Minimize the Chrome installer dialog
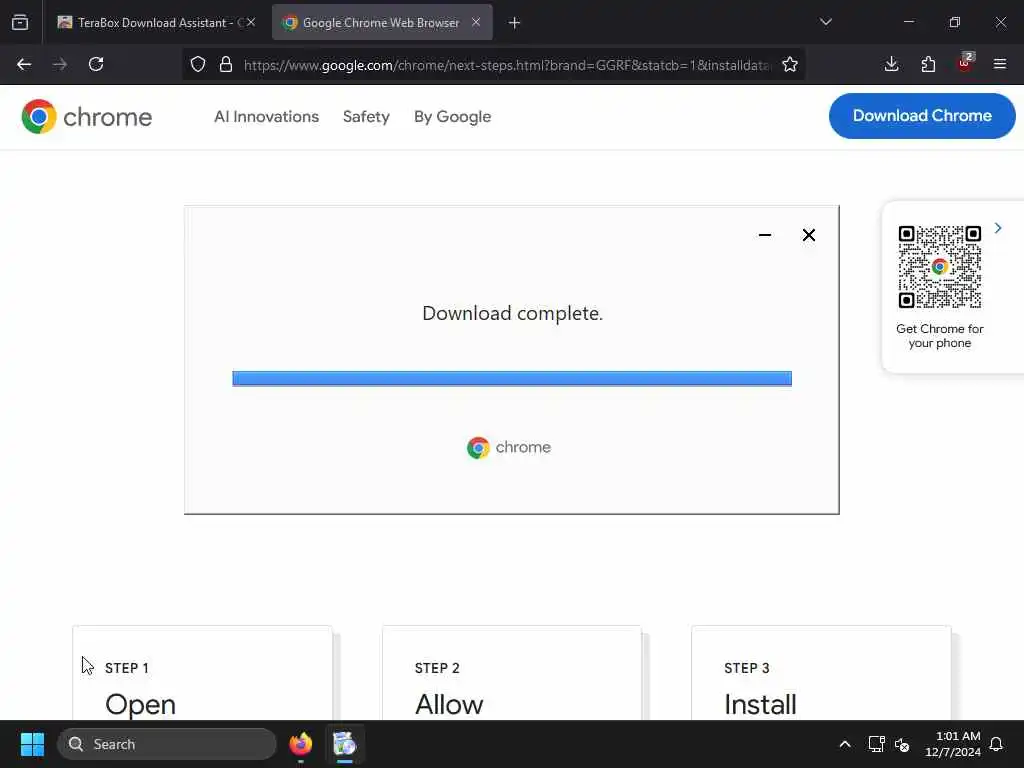1024x768 pixels. tap(765, 235)
